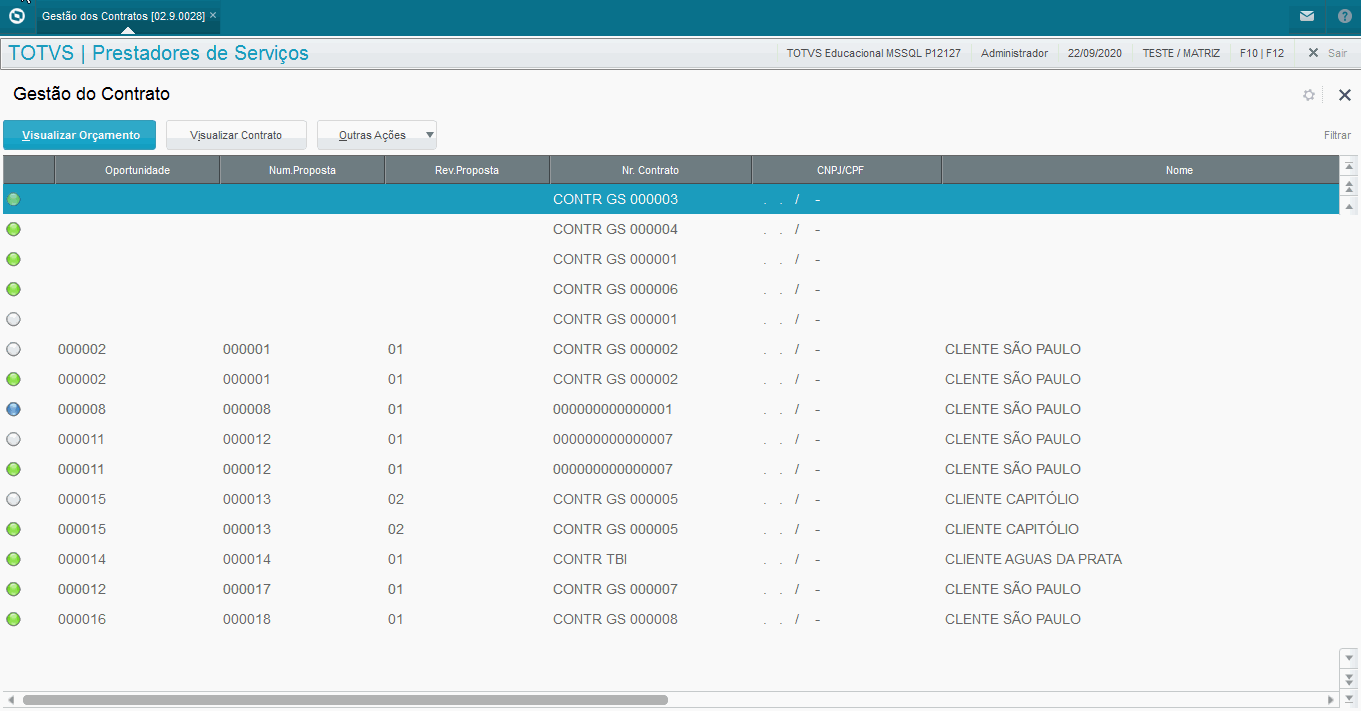Click white status icon of CONTR GS 000002 row
This screenshot has height=711, width=1361.
[13, 349]
